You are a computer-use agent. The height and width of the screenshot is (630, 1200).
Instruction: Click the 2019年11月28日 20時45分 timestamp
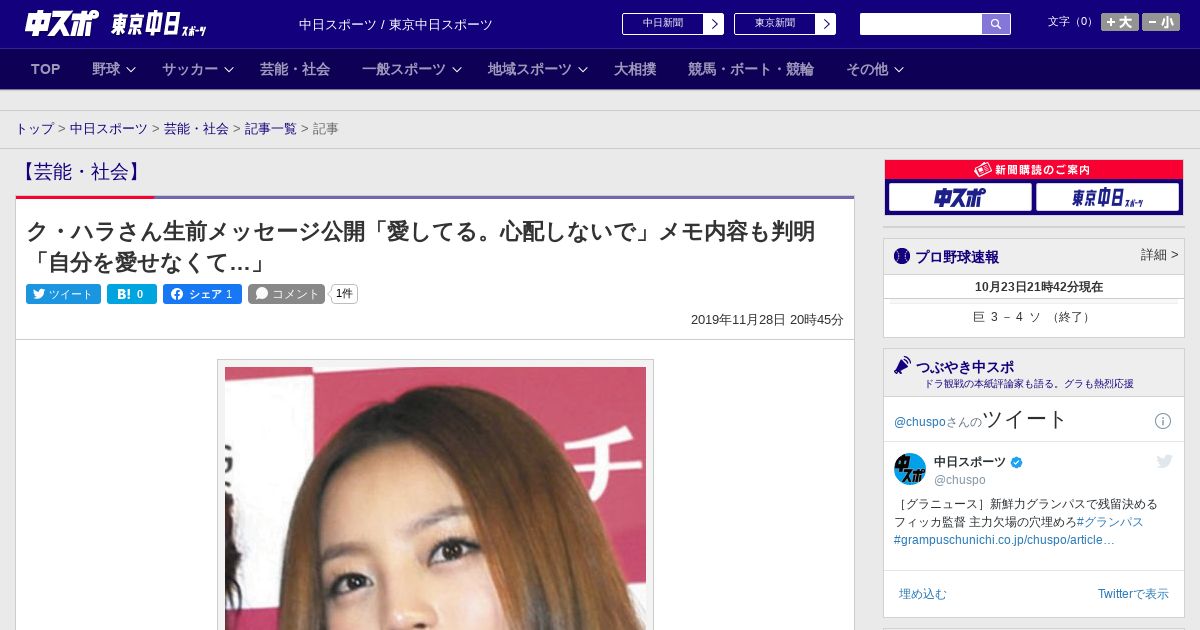[x=767, y=320]
